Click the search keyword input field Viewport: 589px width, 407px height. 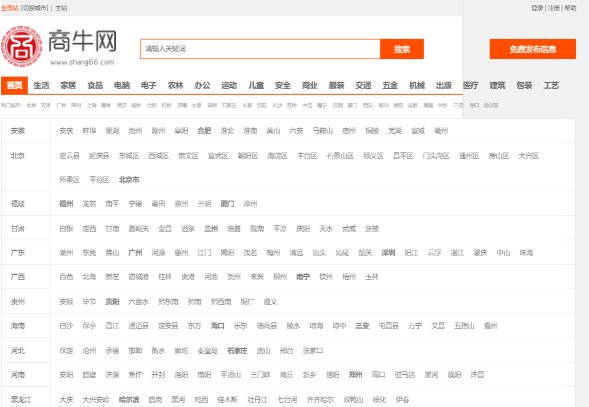click(260, 49)
